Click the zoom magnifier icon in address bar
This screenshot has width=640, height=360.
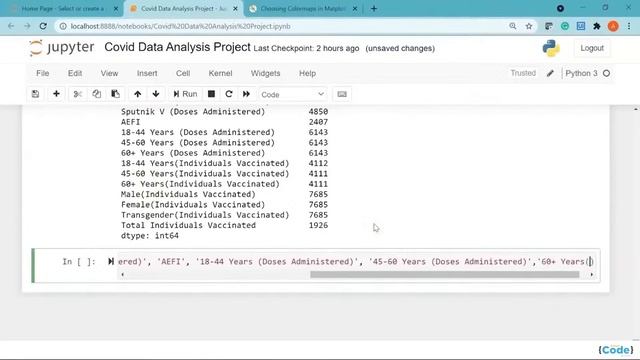tap(513, 26)
